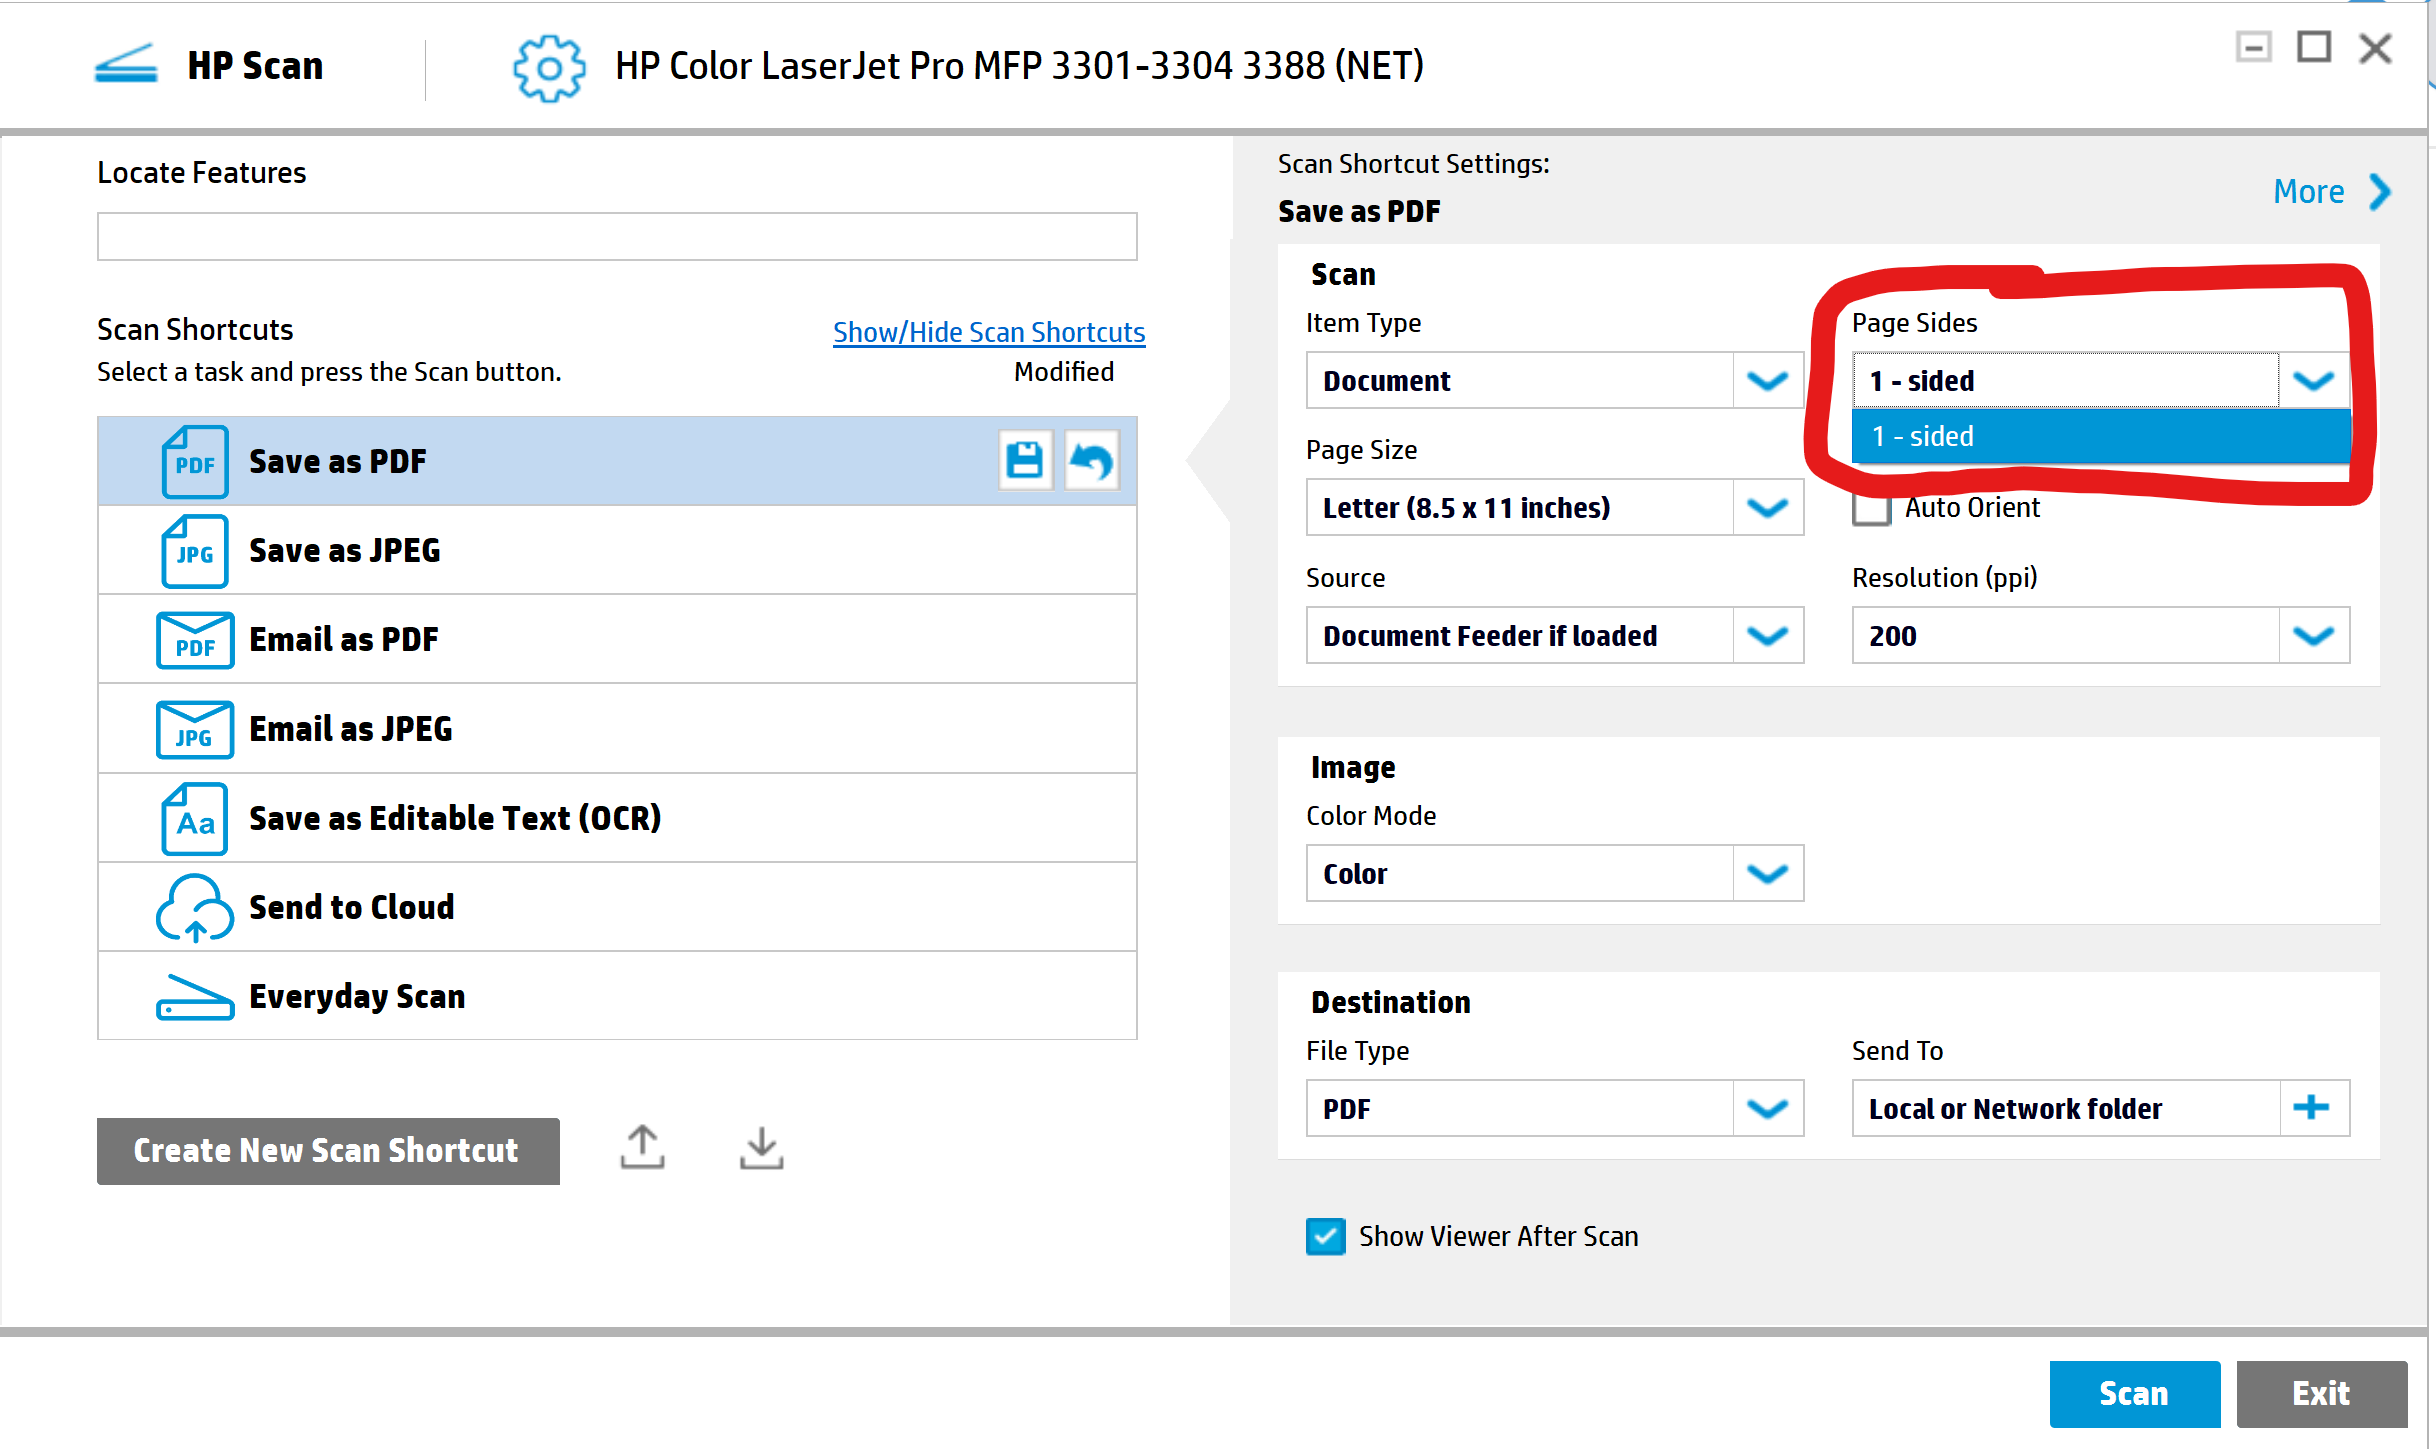Image resolution: width=2436 pixels, height=1449 pixels.
Task: Click the Locate Features search field
Action: click(x=617, y=237)
